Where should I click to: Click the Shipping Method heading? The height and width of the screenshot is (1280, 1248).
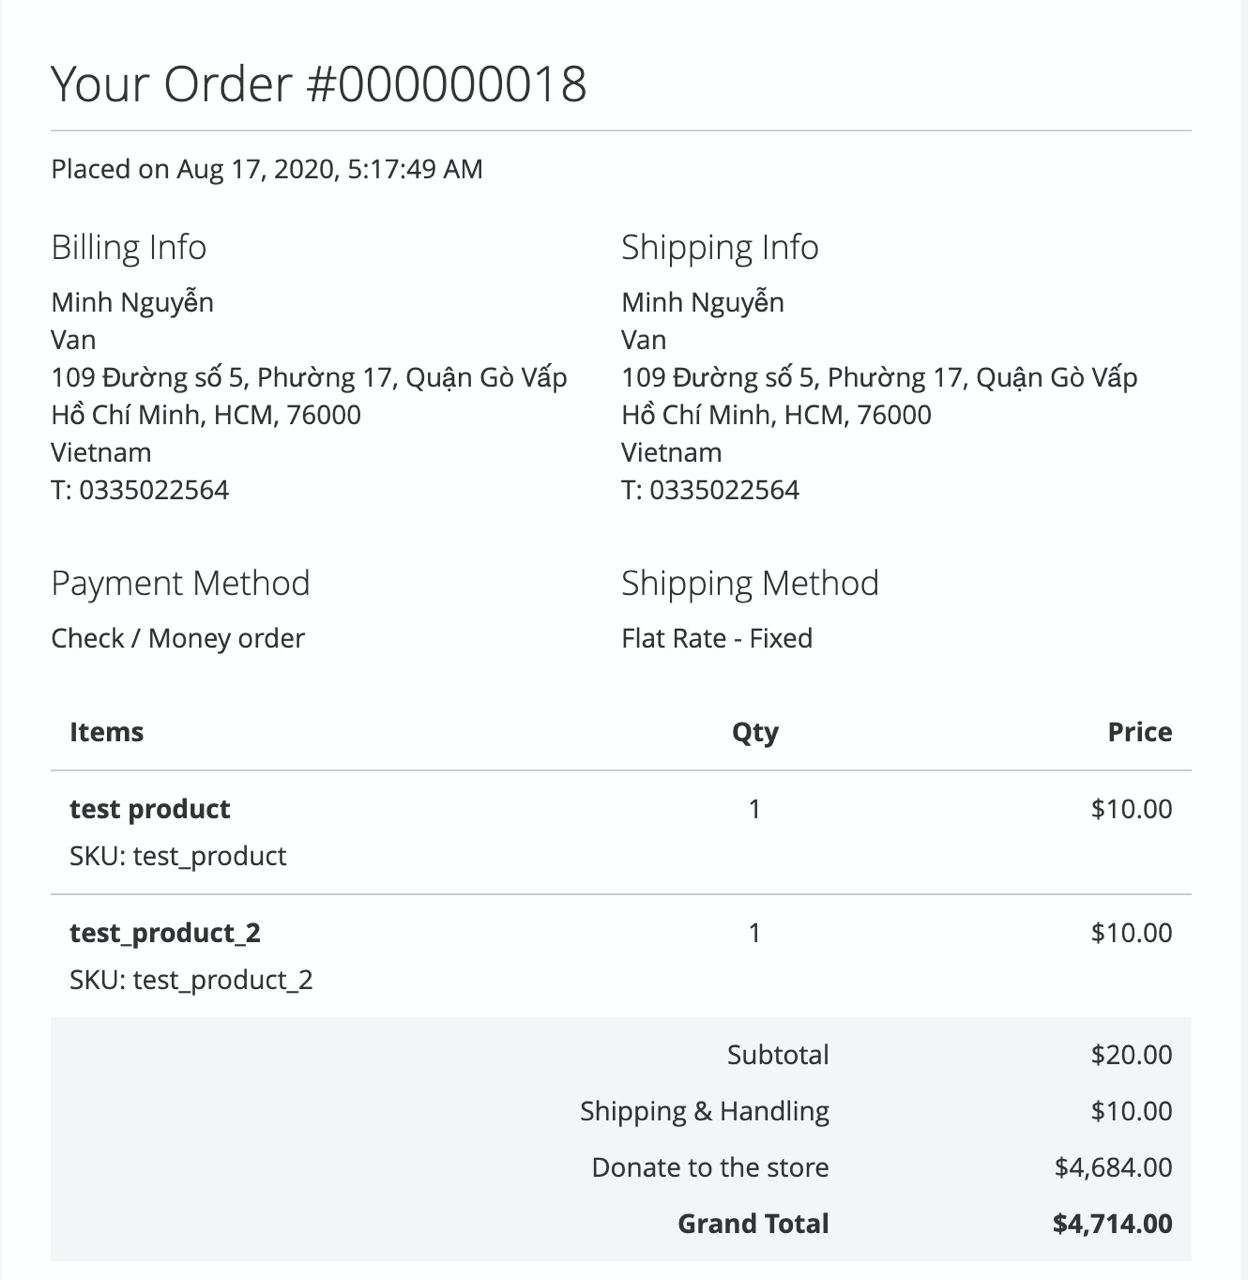coord(749,583)
